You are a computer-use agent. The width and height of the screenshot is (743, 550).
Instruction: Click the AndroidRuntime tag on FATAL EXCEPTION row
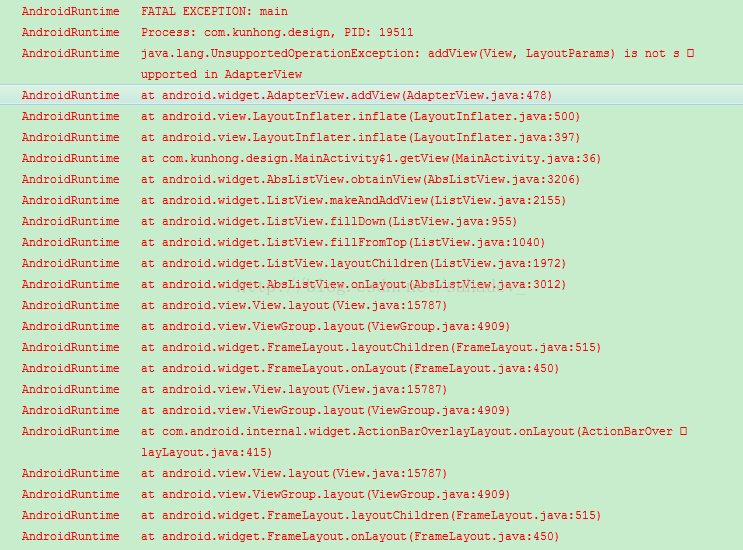tap(71, 11)
